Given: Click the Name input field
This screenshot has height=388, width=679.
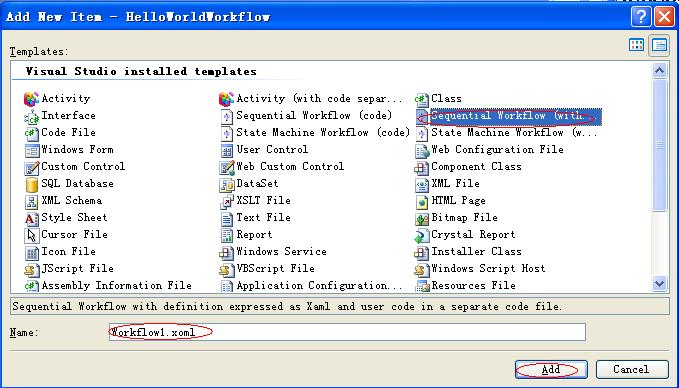Looking at the screenshot, I should click(347, 332).
